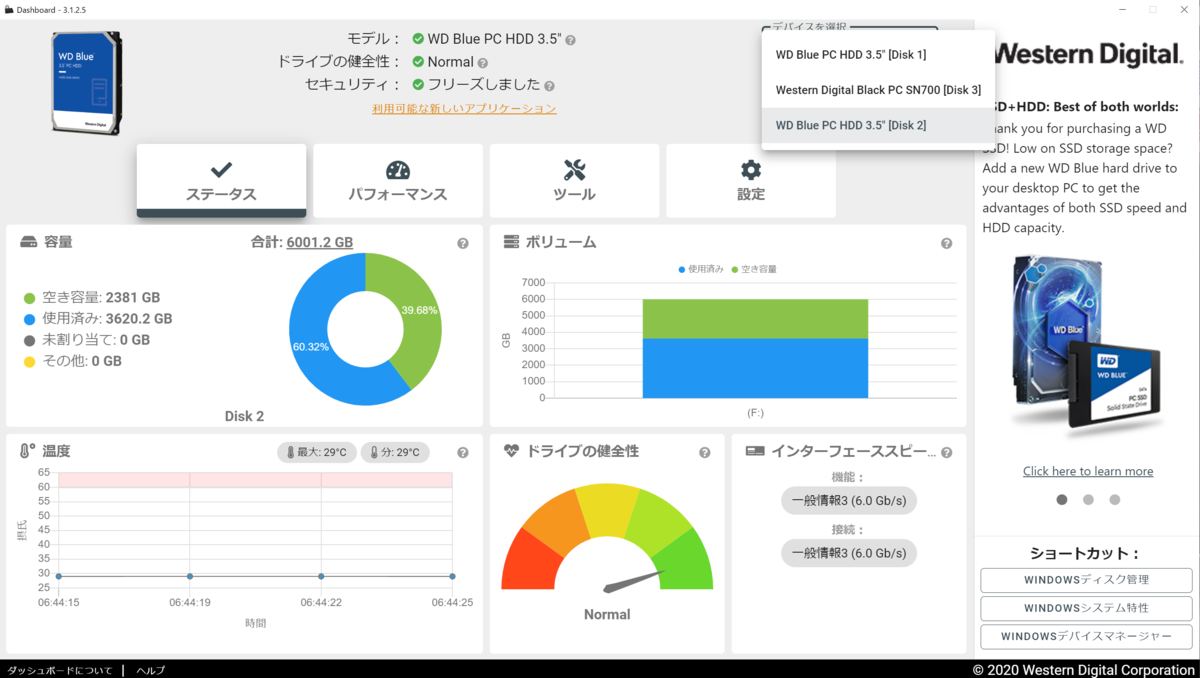Screen dimensions: 1200x678
Task: Click the blue used-space bar for F:
Action: (755, 368)
